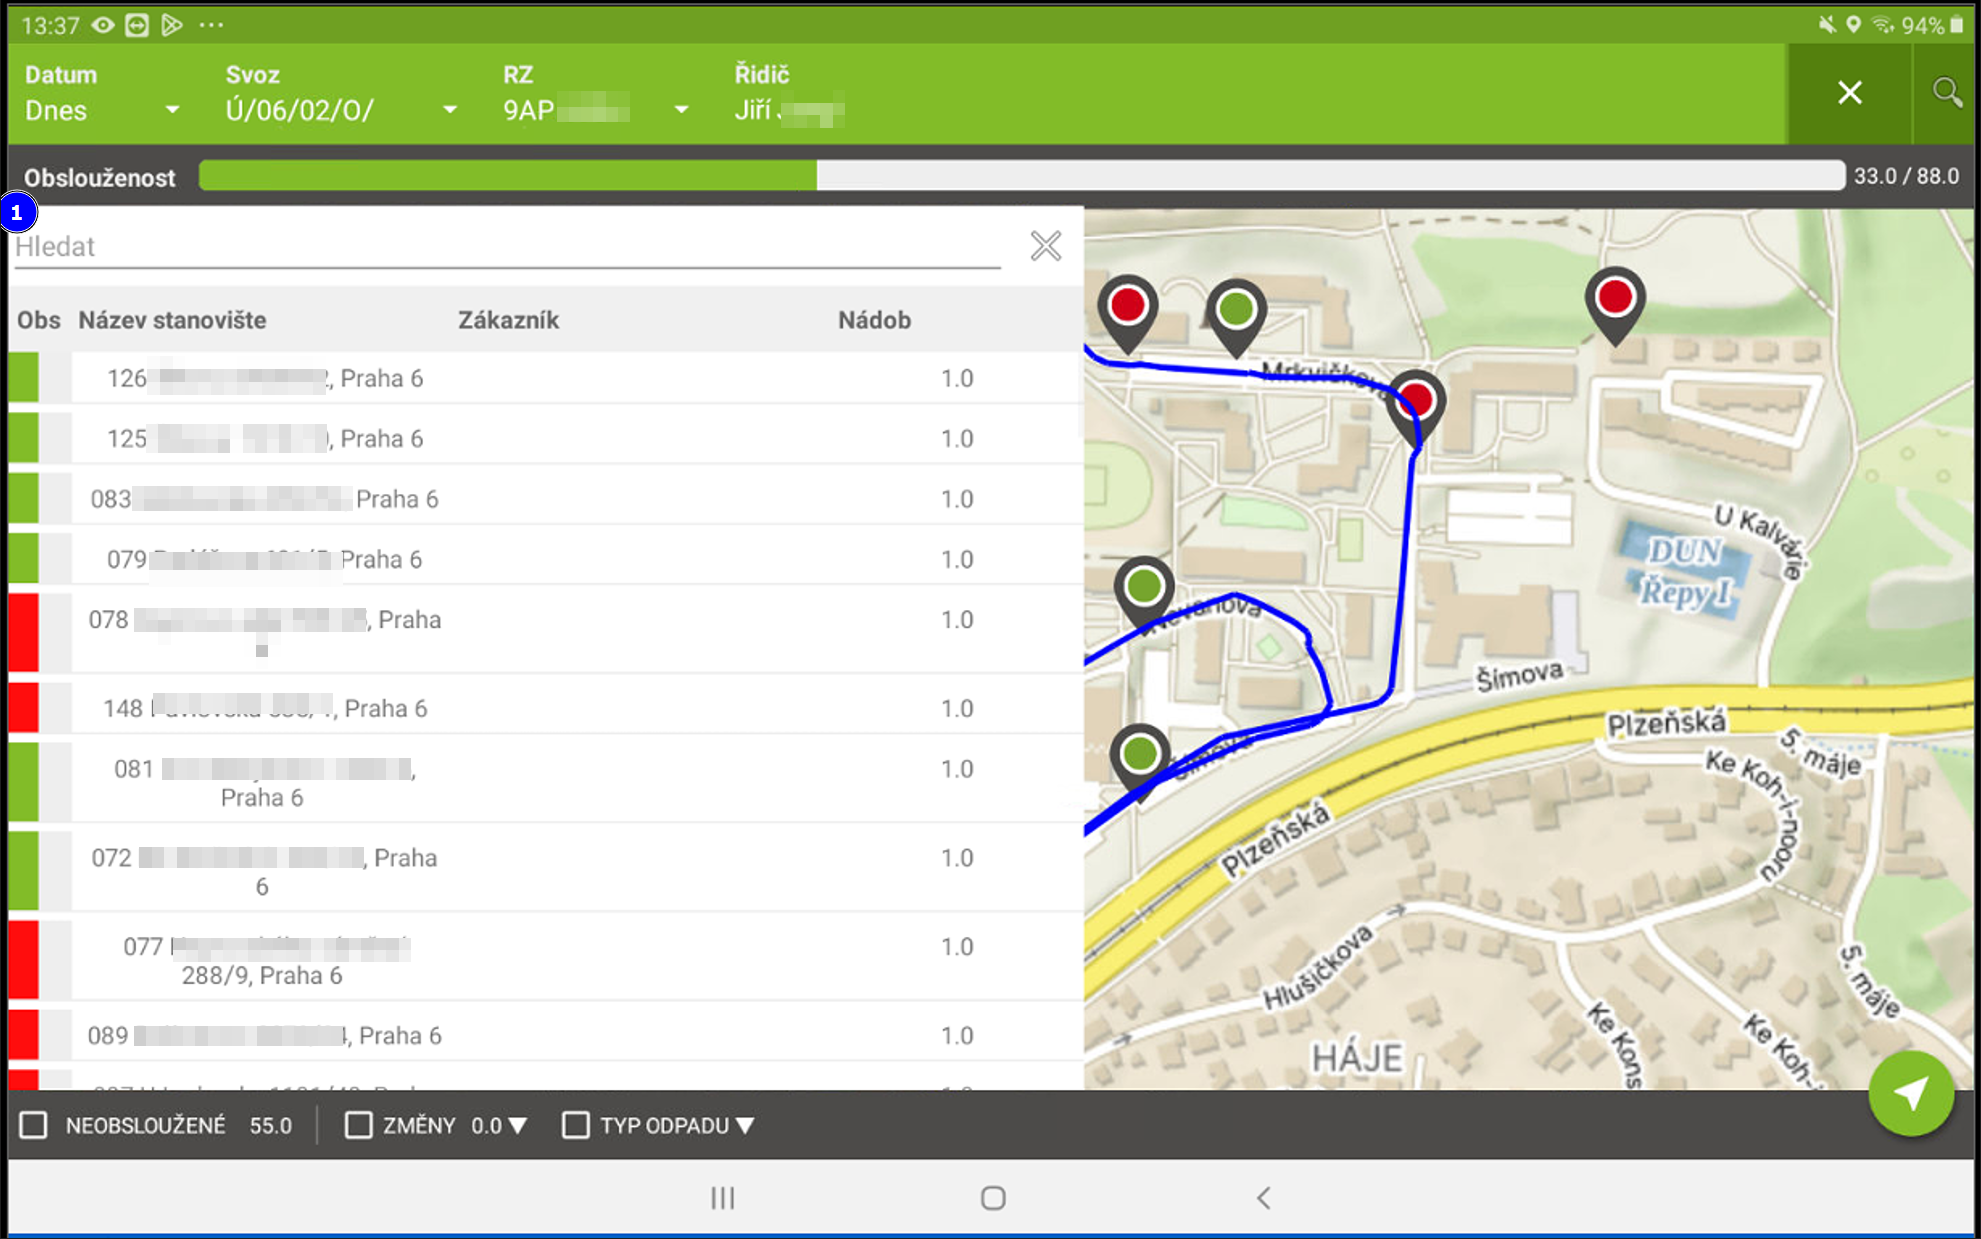Tap the top-right red map pin
The image size is (1981, 1239).
pyautogui.click(x=1614, y=298)
